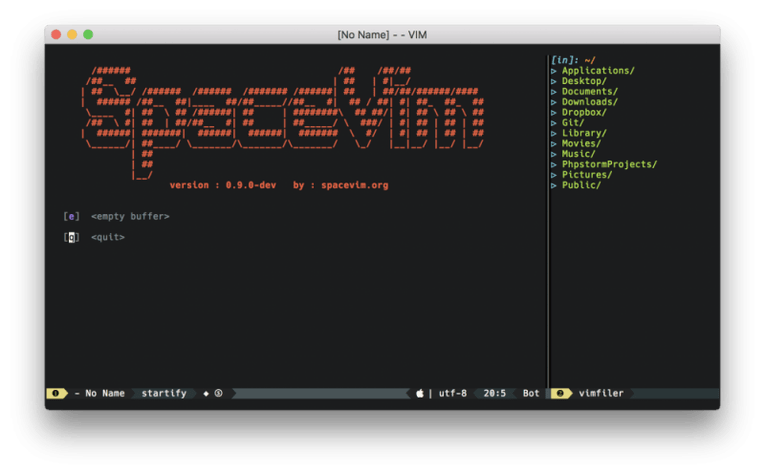Click the Documents/ folder name
Screen dimensions: 764x474
coord(590,92)
